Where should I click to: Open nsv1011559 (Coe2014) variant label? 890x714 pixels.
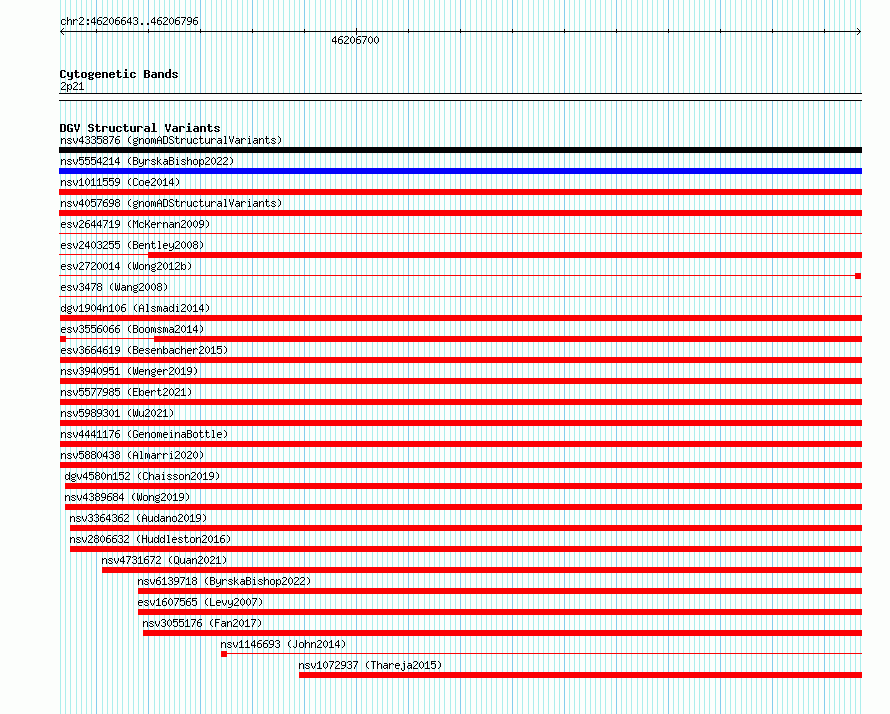[x=120, y=182]
